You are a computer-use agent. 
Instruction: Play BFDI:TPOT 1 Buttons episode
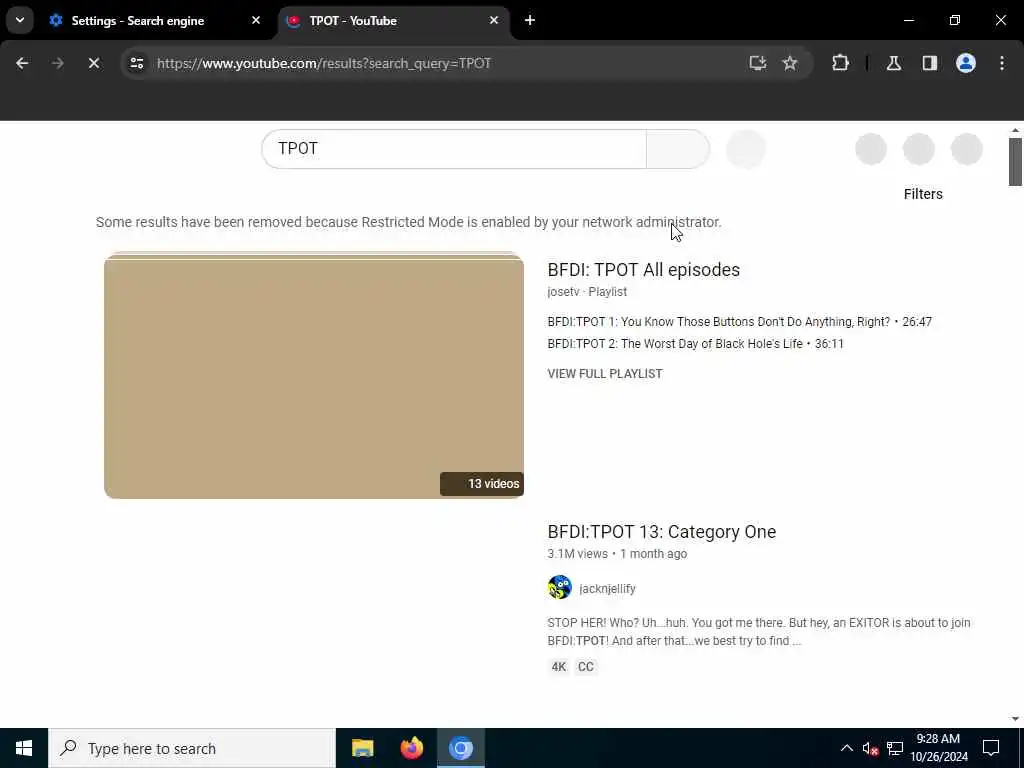[739, 322]
